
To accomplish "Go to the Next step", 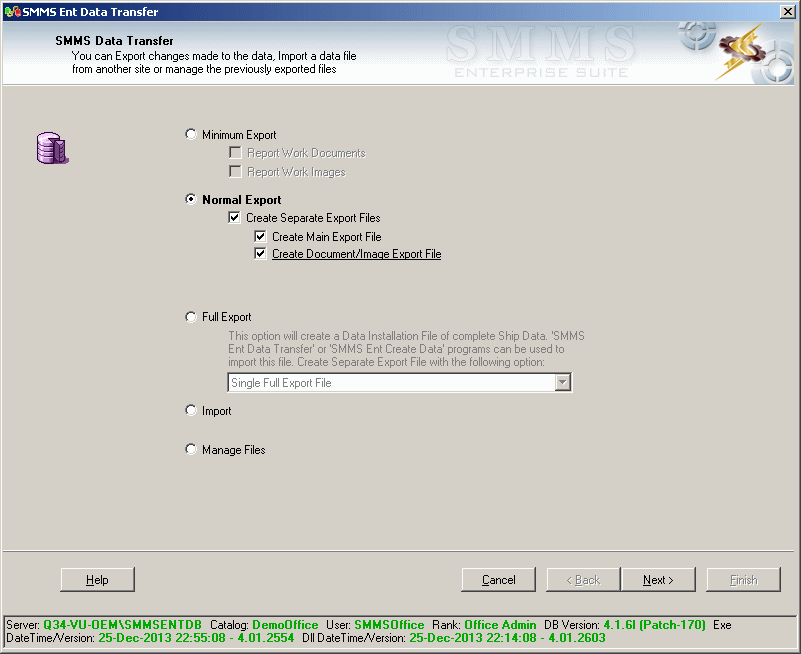I will coord(658,579).
